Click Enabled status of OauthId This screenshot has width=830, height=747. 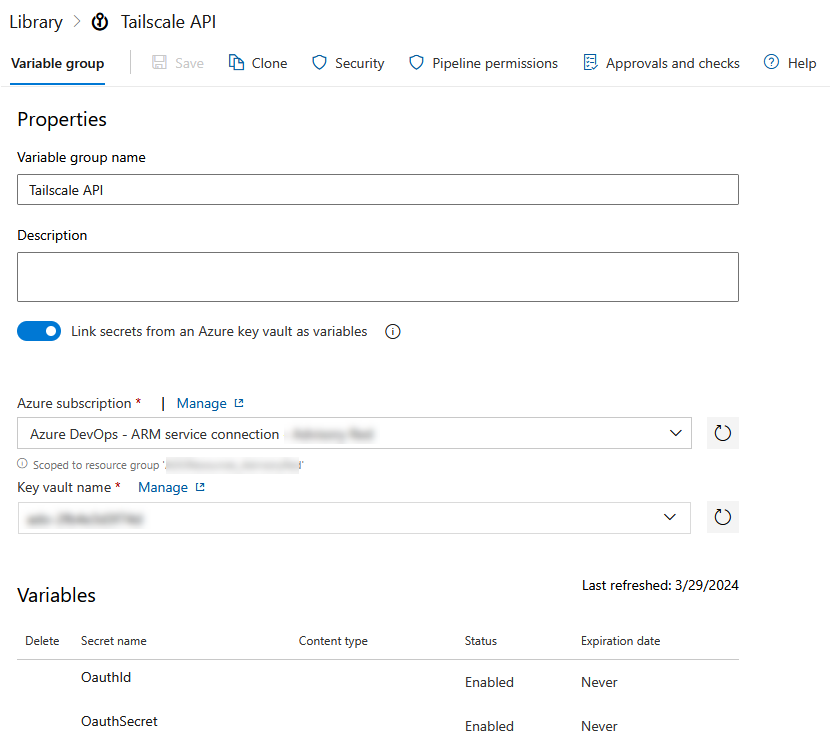coord(489,682)
